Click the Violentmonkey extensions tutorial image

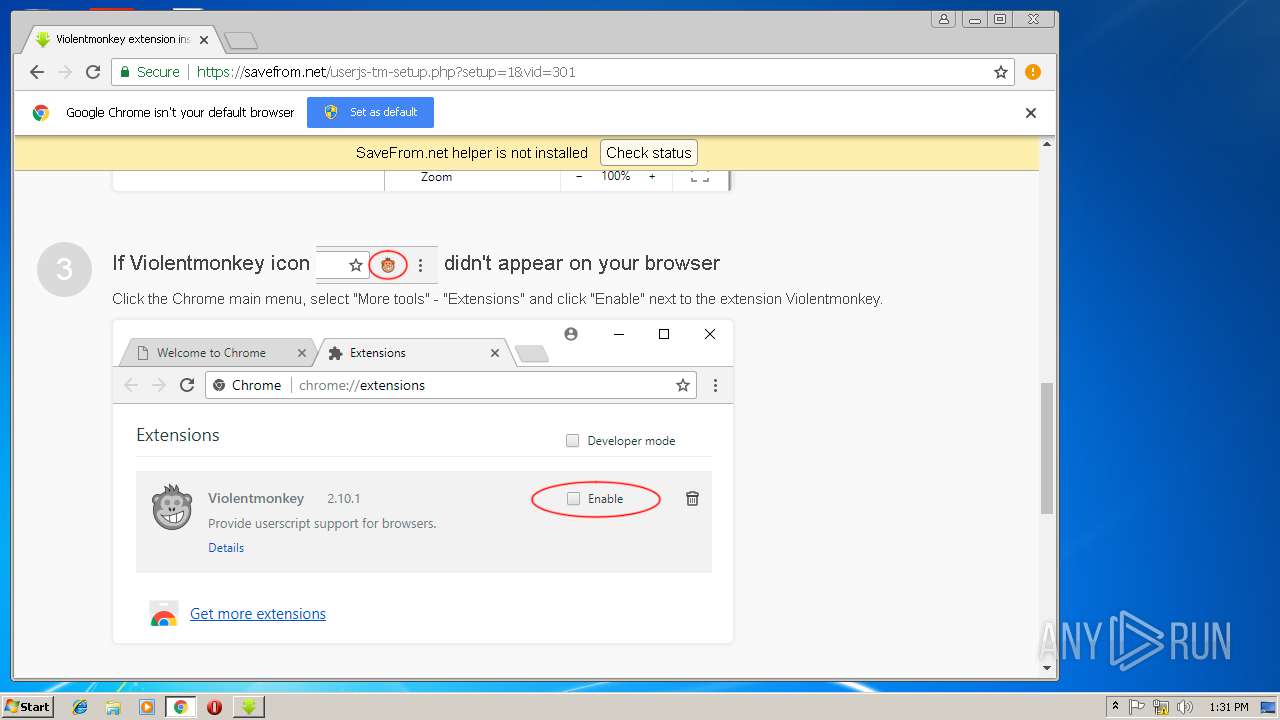coord(423,481)
